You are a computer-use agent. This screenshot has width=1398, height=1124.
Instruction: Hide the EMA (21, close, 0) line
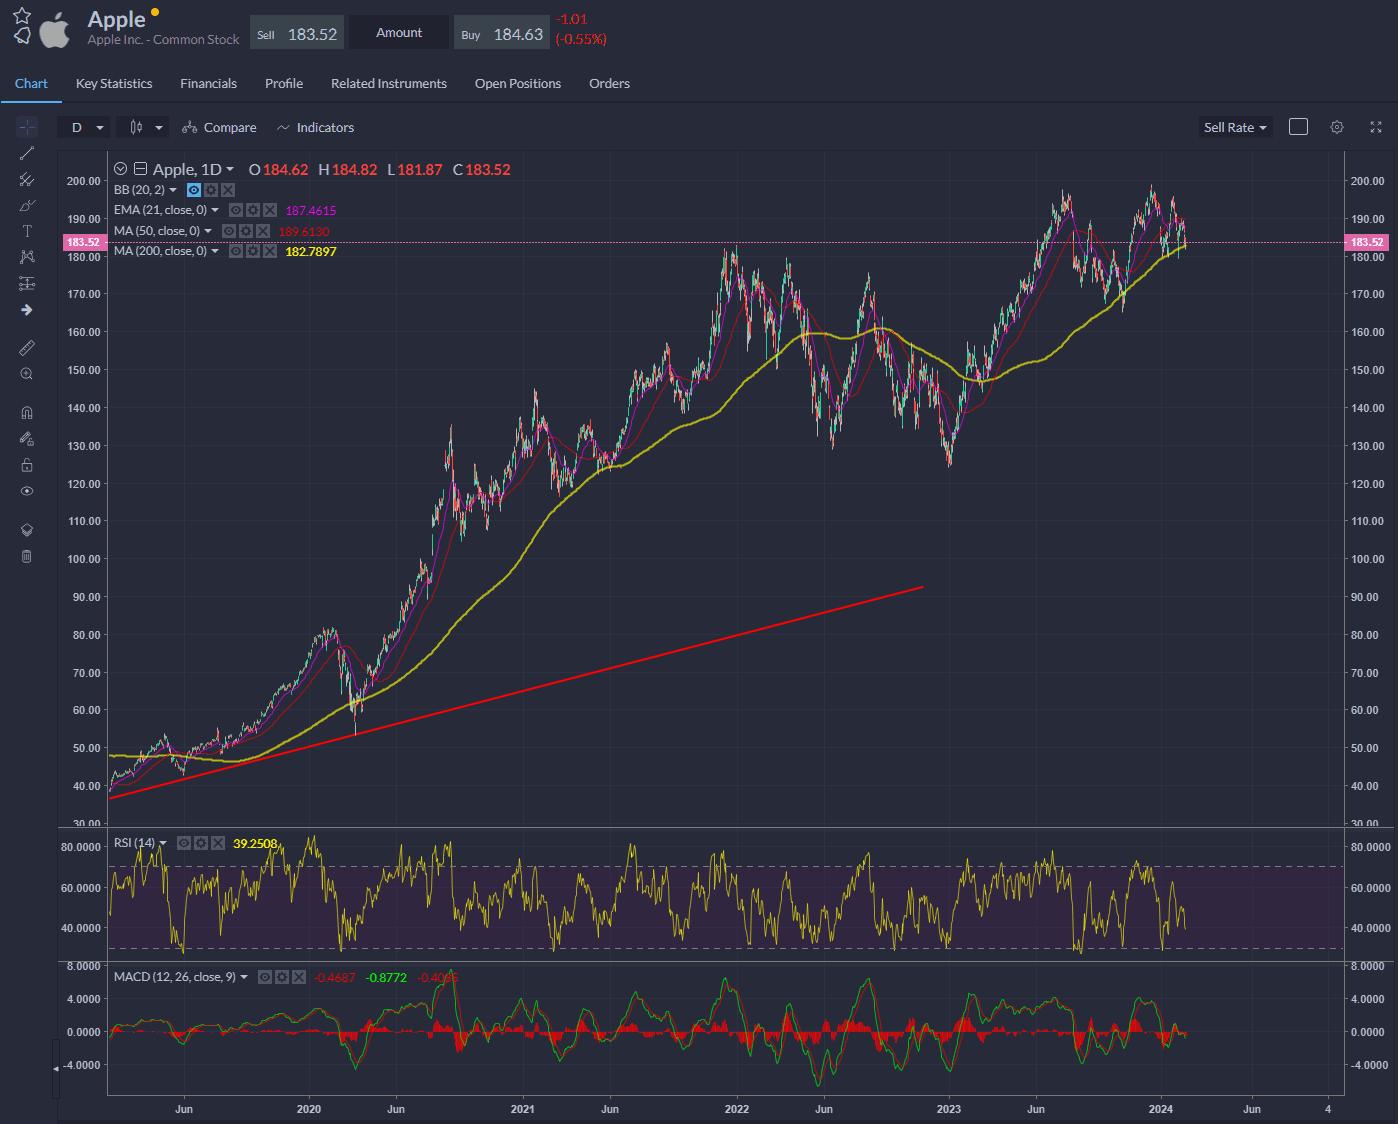pyautogui.click(x=237, y=210)
